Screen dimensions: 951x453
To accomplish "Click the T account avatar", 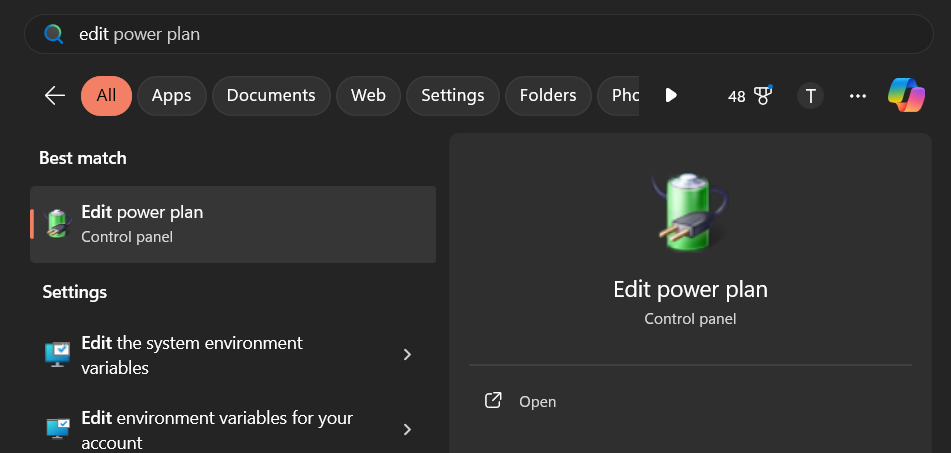I will coord(810,96).
